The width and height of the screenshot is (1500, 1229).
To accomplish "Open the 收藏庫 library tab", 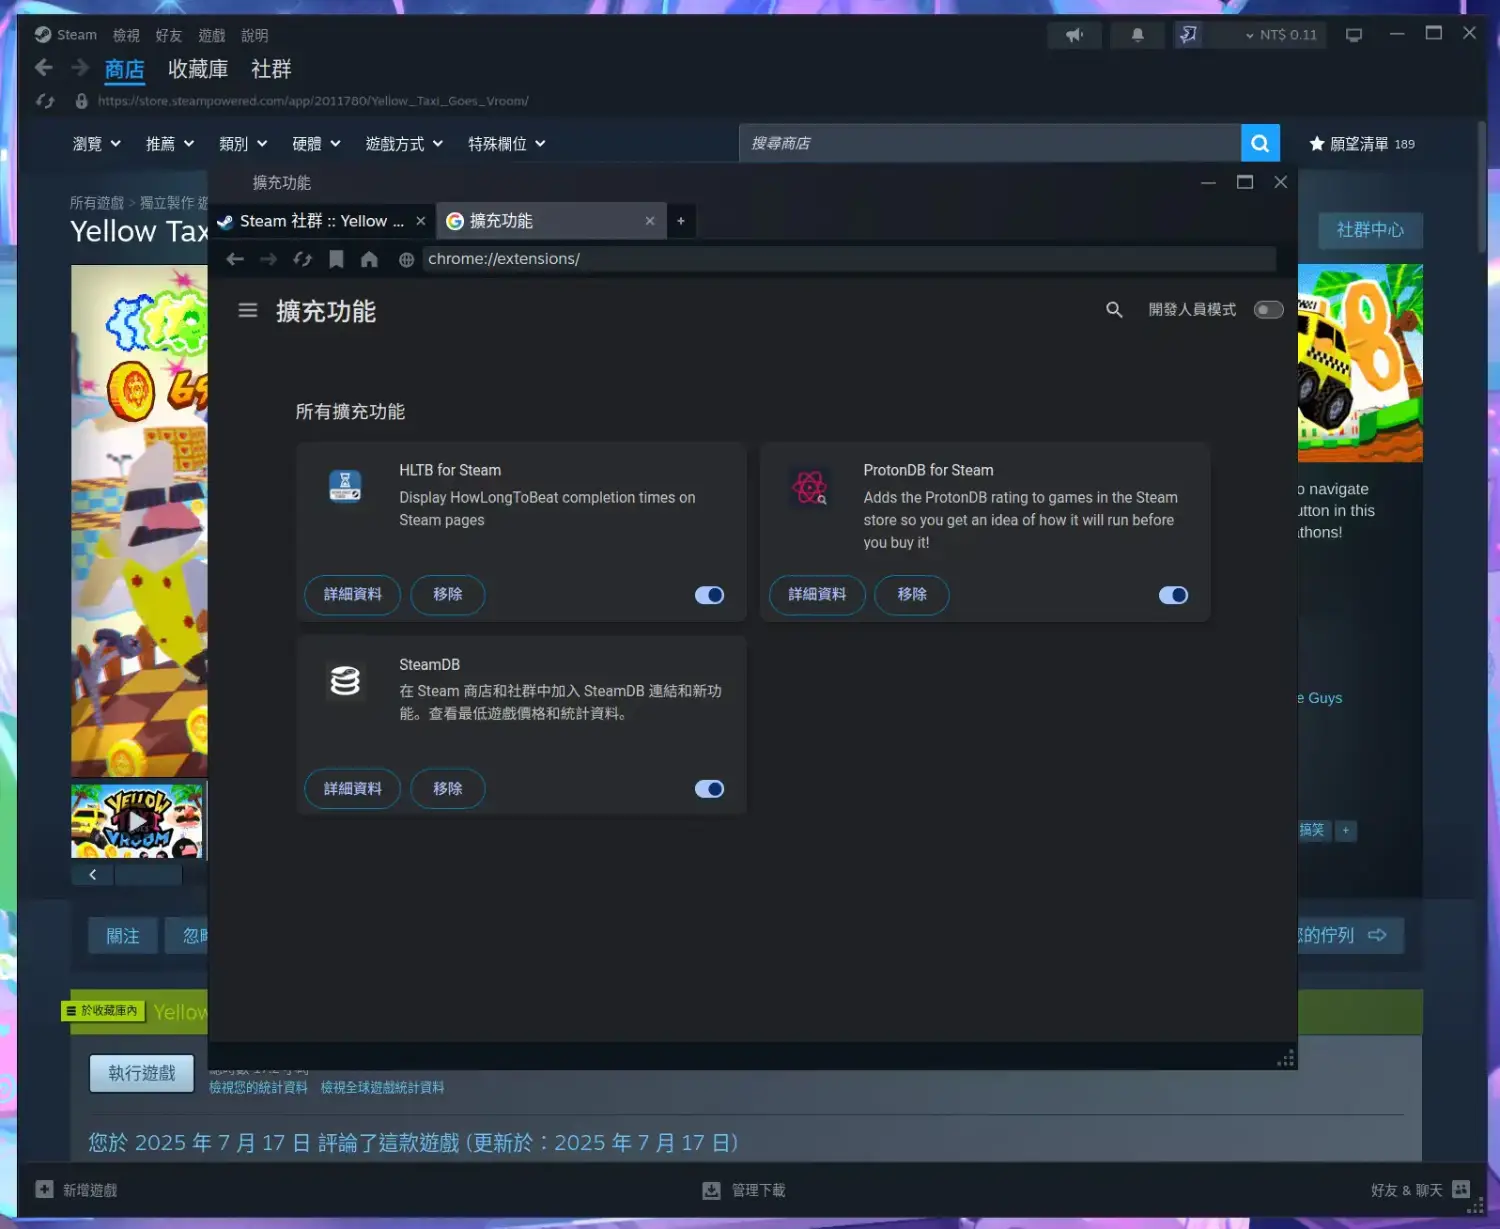I will tap(197, 69).
